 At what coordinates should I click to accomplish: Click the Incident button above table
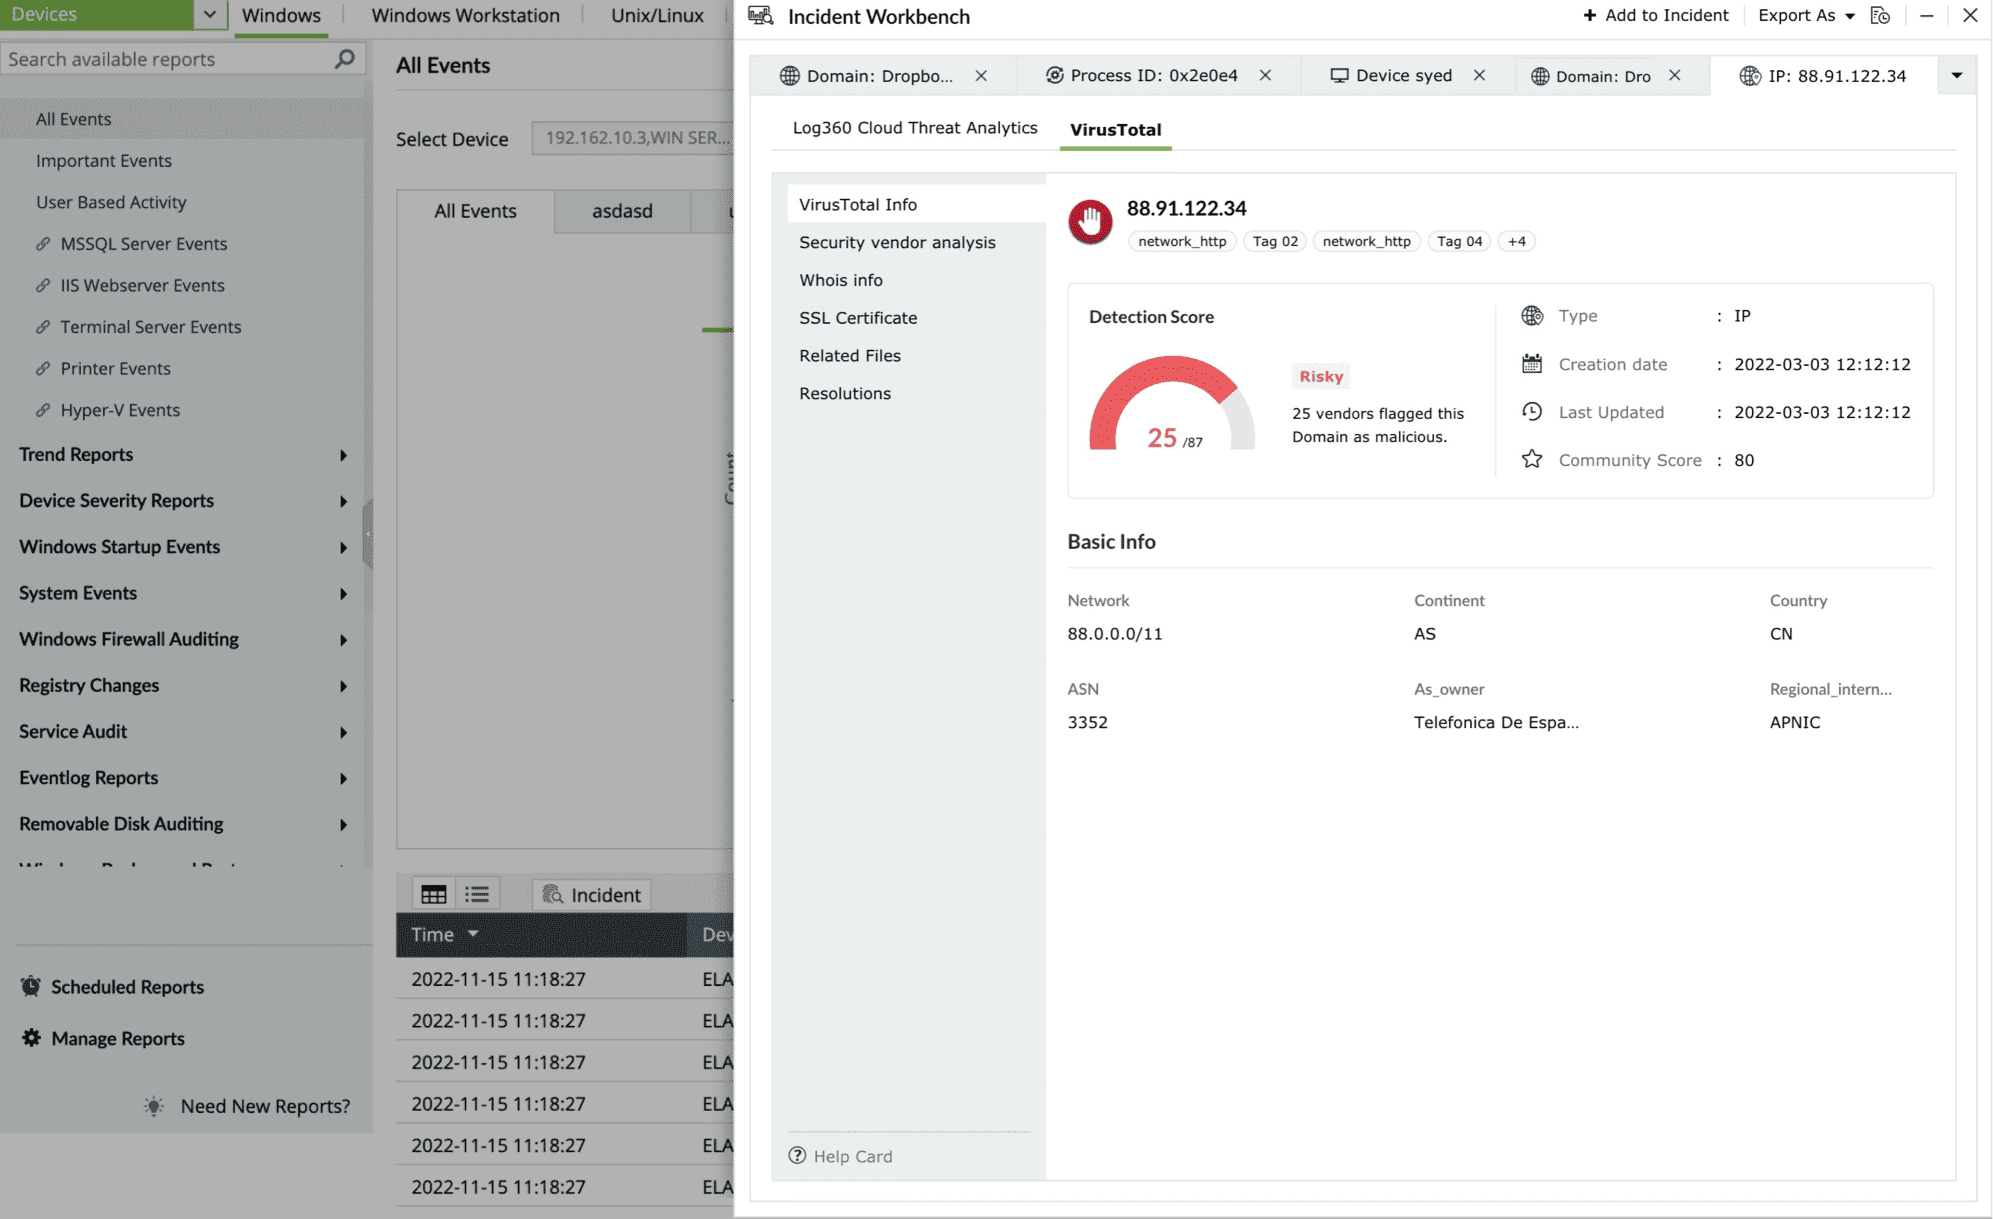pyautogui.click(x=592, y=894)
